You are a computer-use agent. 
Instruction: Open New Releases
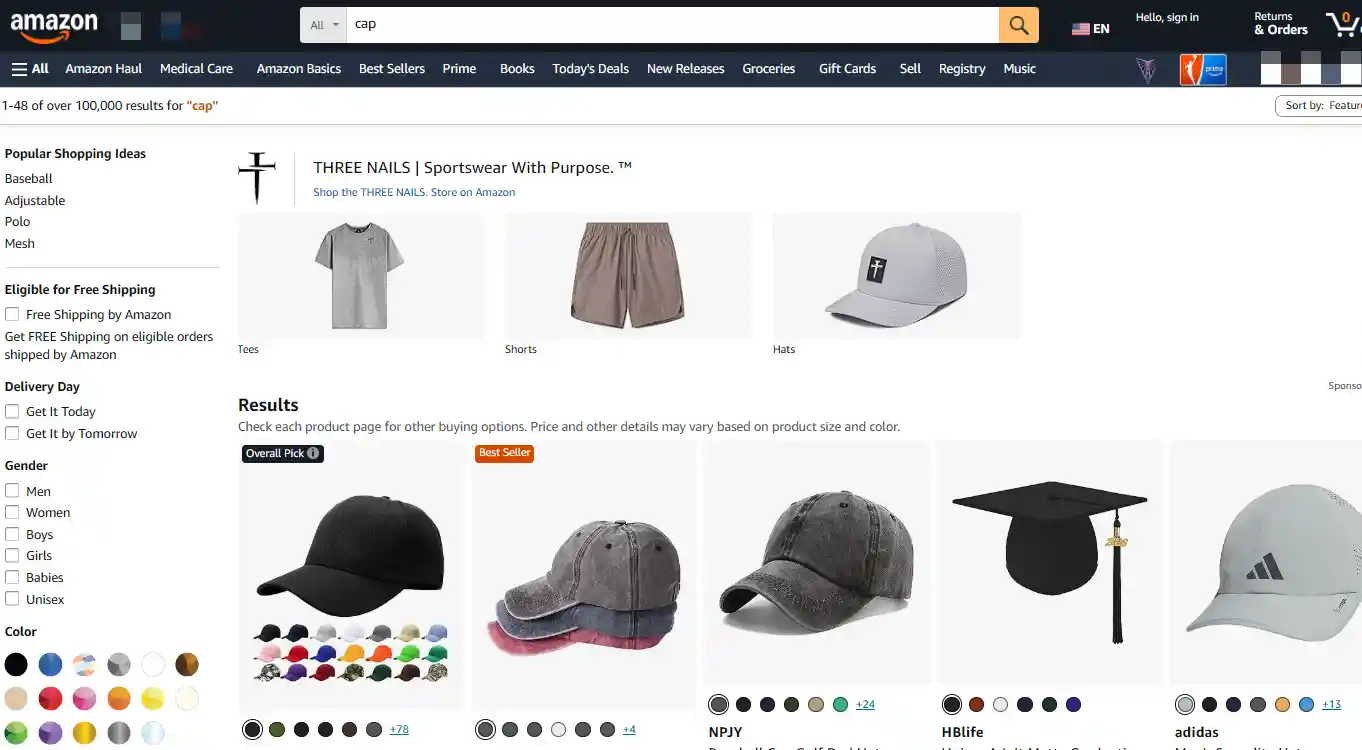click(686, 69)
